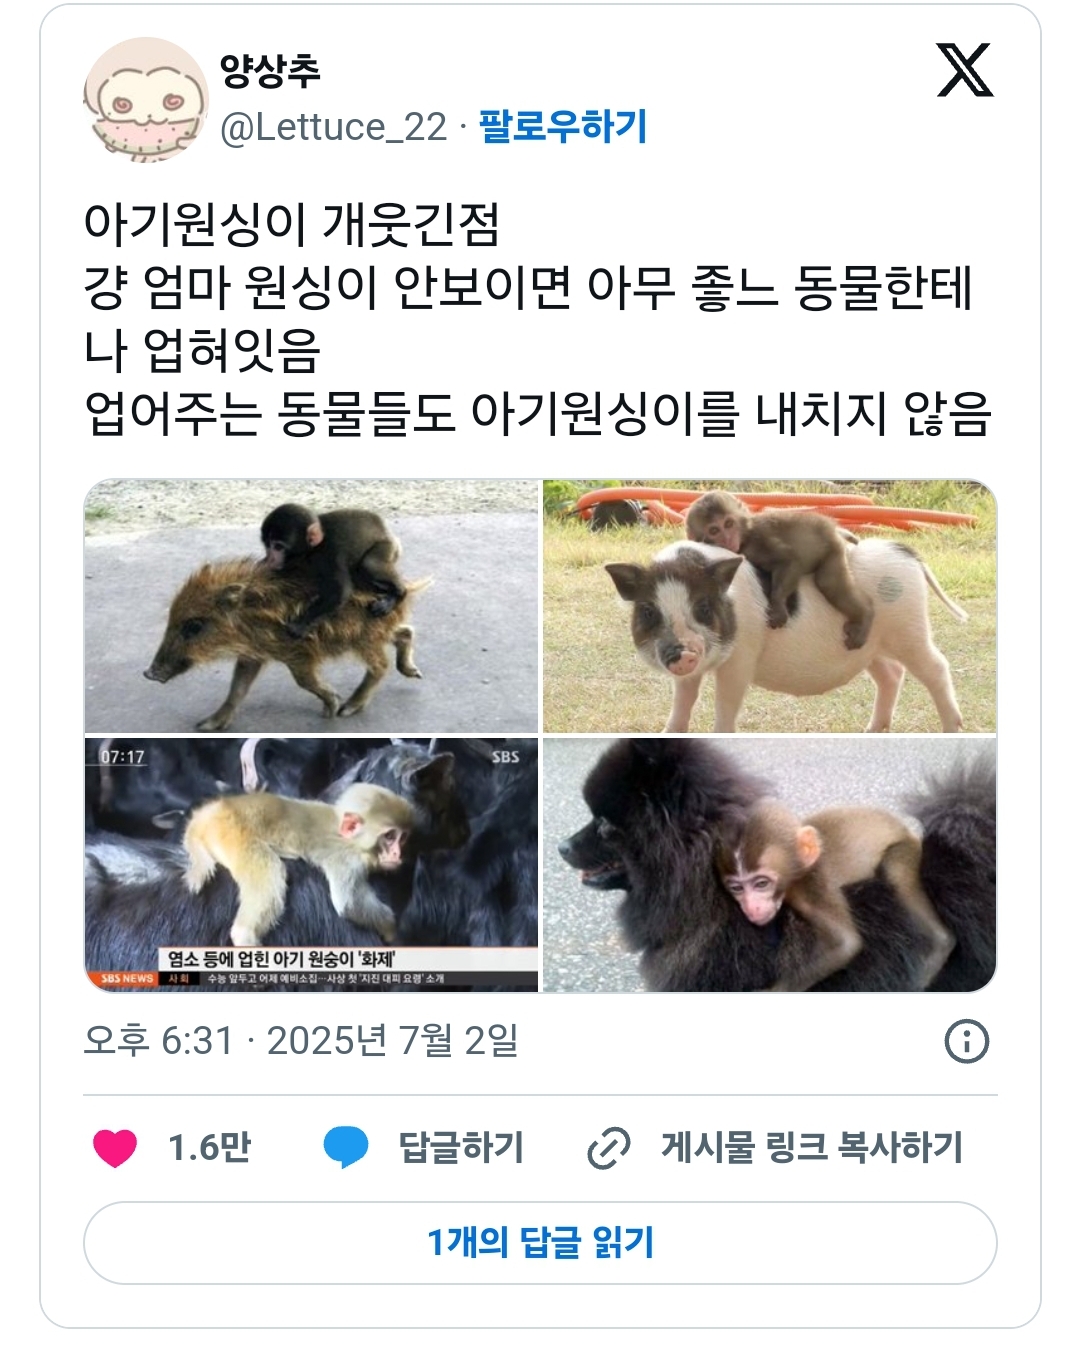Click the date 2025년 7월 2일
Image resolution: width=1080 pixels, height=1347 pixels.
(x=393, y=1041)
